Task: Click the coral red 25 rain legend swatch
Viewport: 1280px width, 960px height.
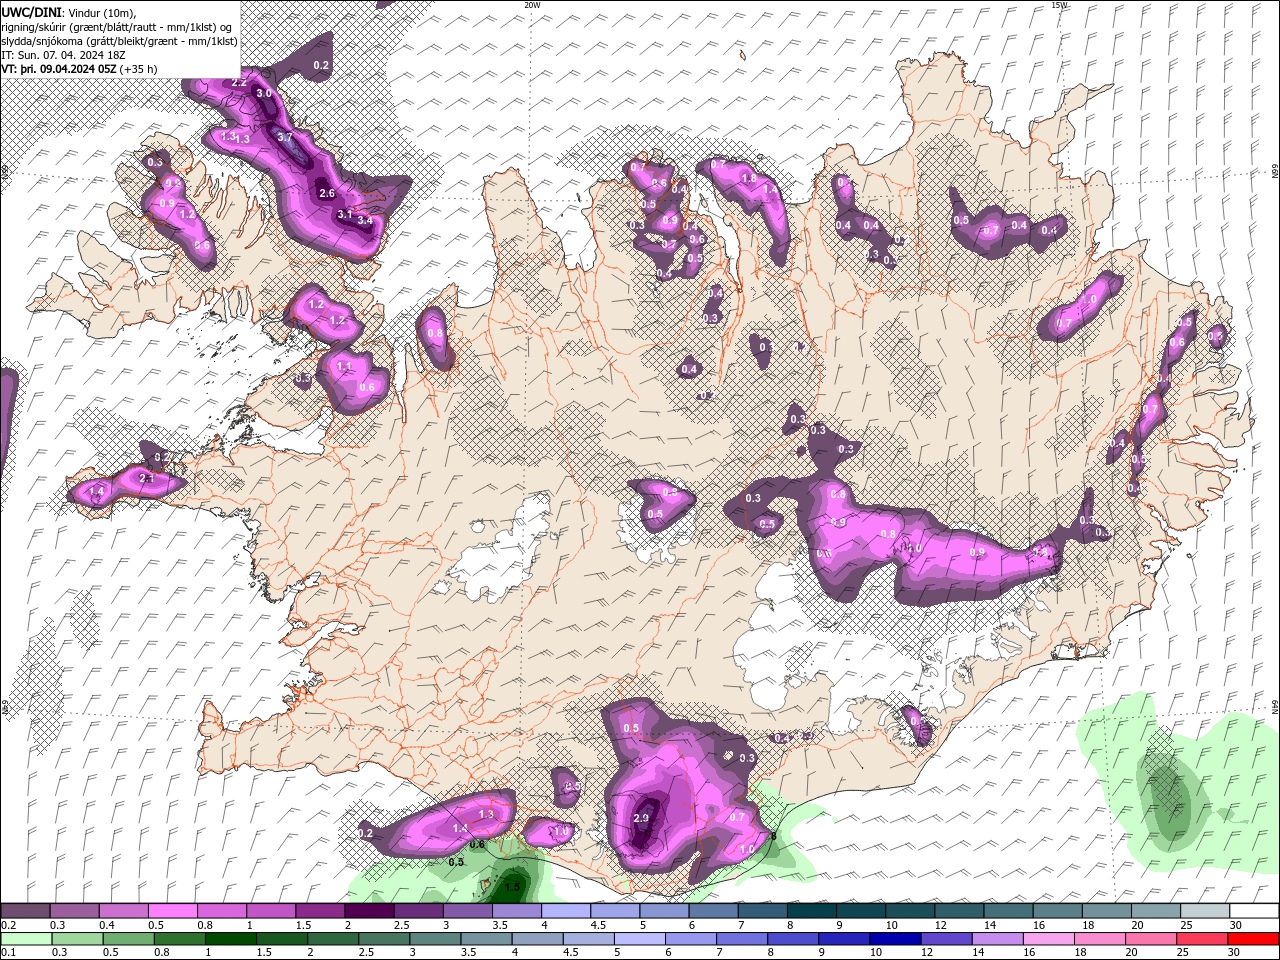Action: (1202, 939)
